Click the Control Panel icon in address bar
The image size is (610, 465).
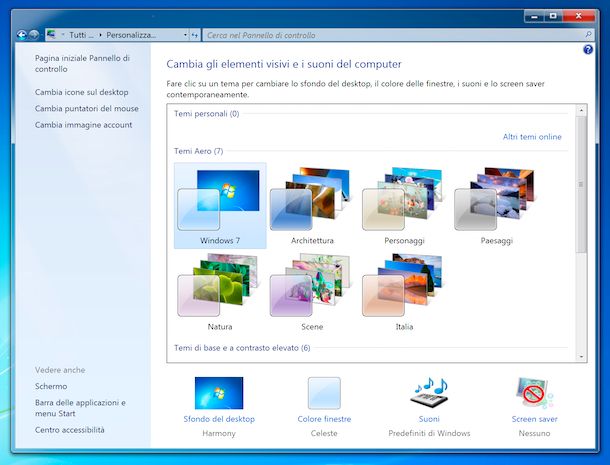click(x=51, y=35)
